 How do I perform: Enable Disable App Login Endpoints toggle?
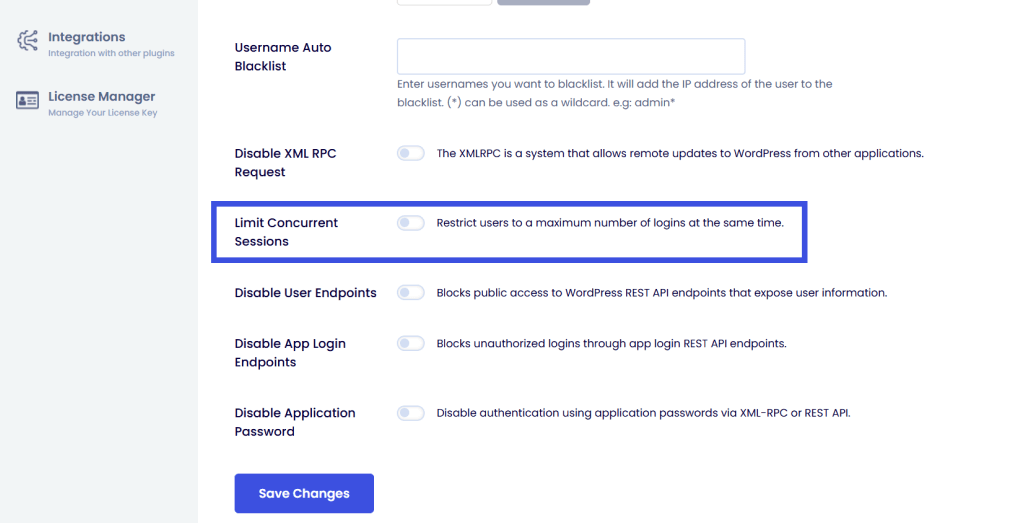[x=411, y=343]
